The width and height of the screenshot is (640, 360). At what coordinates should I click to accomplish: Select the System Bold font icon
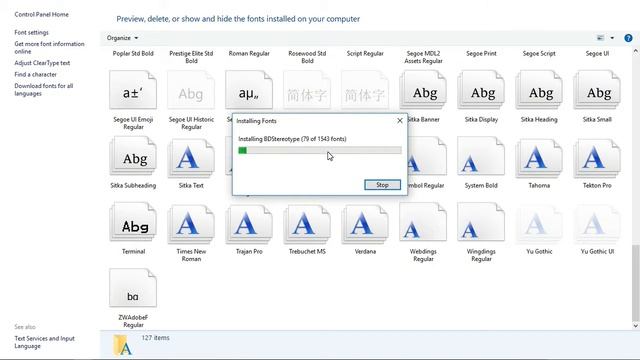(x=481, y=156)
